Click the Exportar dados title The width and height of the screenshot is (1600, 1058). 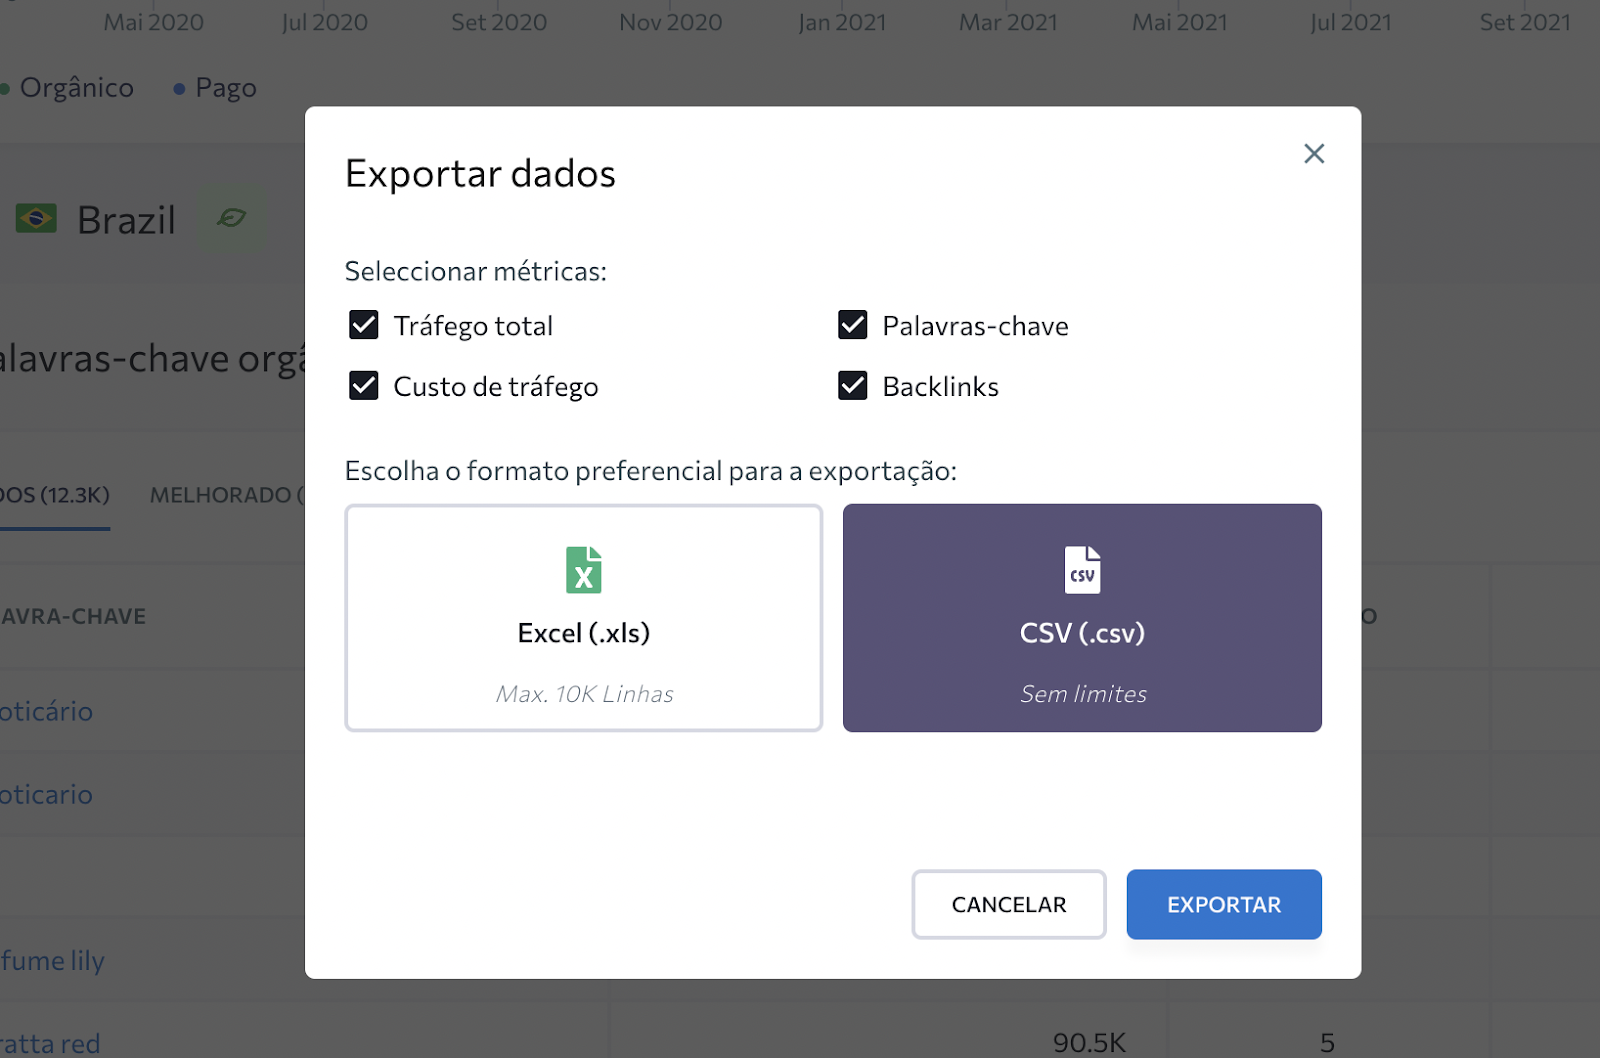(x=480, y=174)
